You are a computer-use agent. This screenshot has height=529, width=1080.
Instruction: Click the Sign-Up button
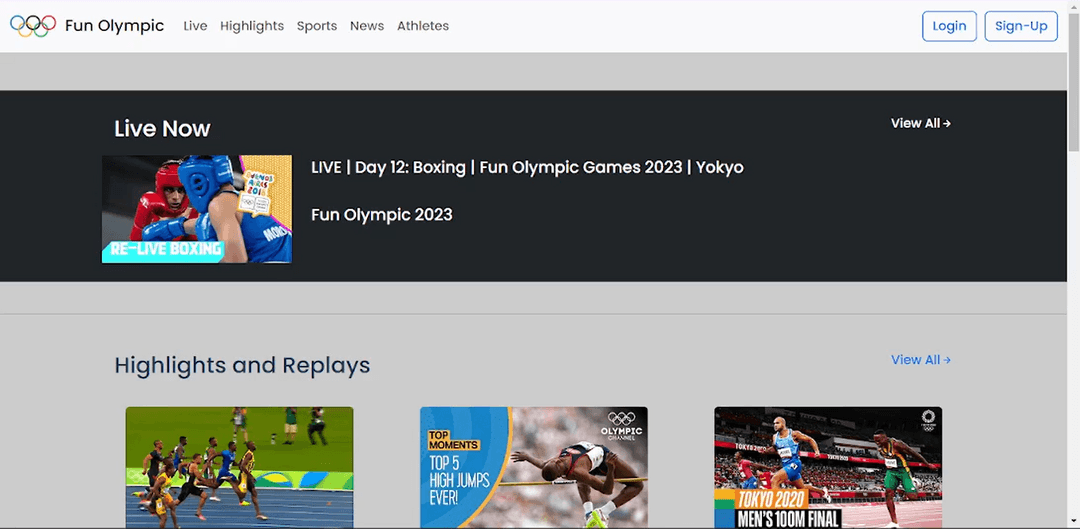(1021, 26)
